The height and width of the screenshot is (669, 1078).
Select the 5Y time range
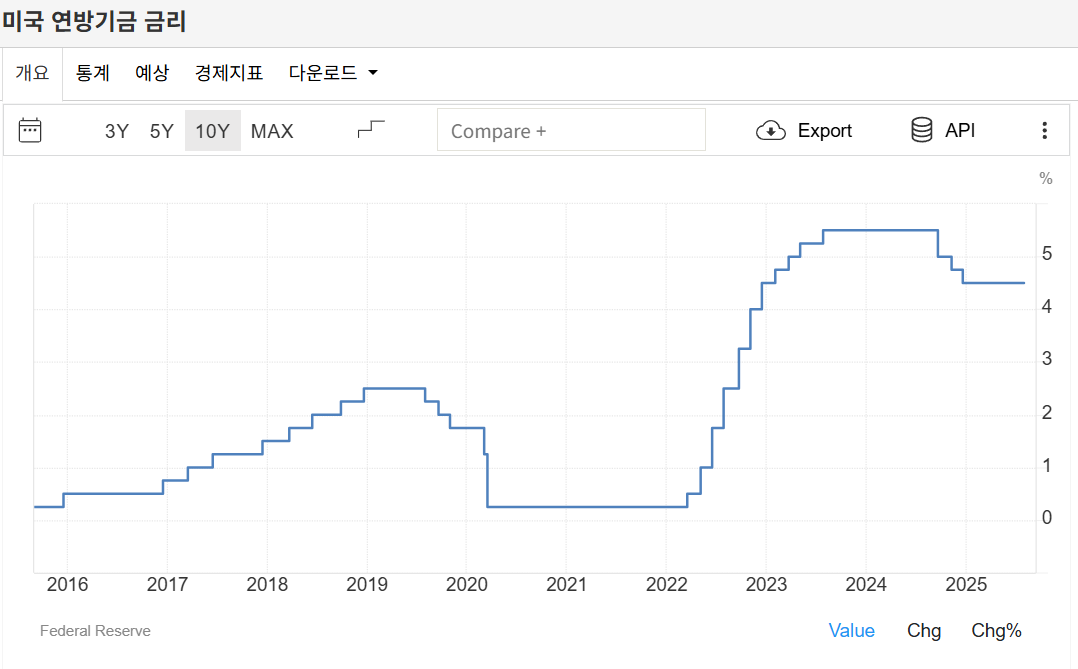162,131
